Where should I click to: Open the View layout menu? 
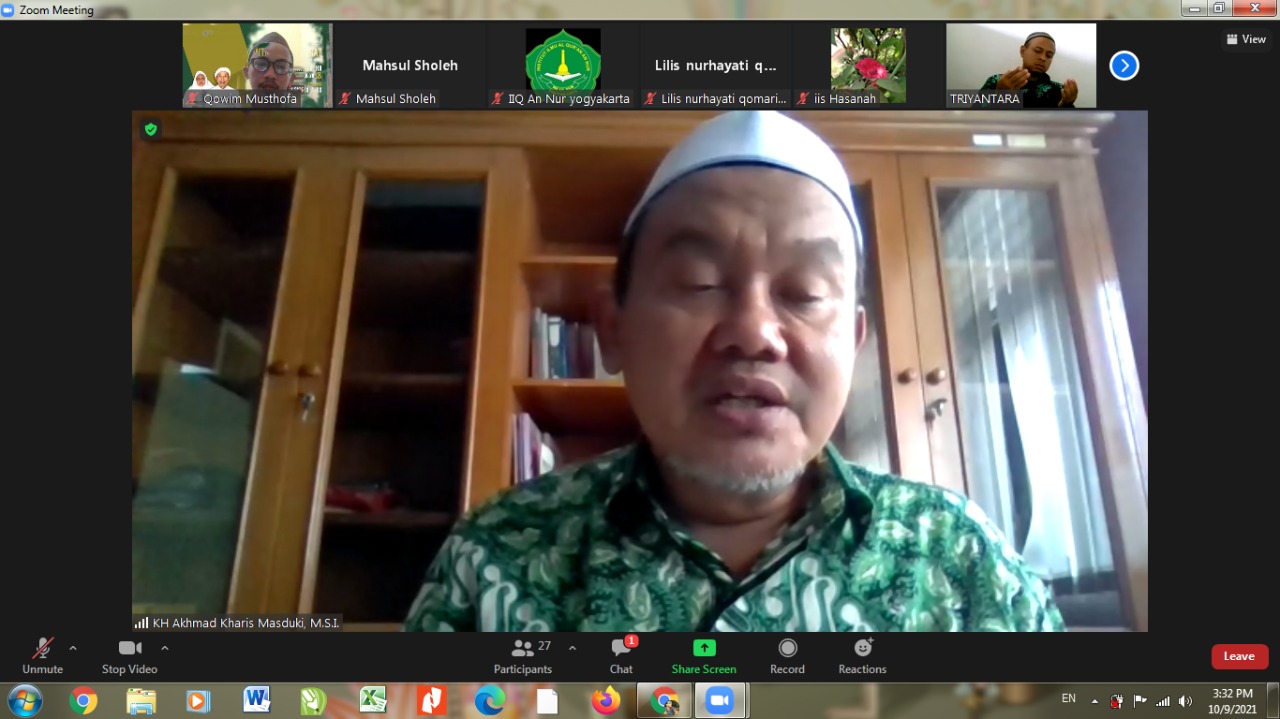(1246, 39)
